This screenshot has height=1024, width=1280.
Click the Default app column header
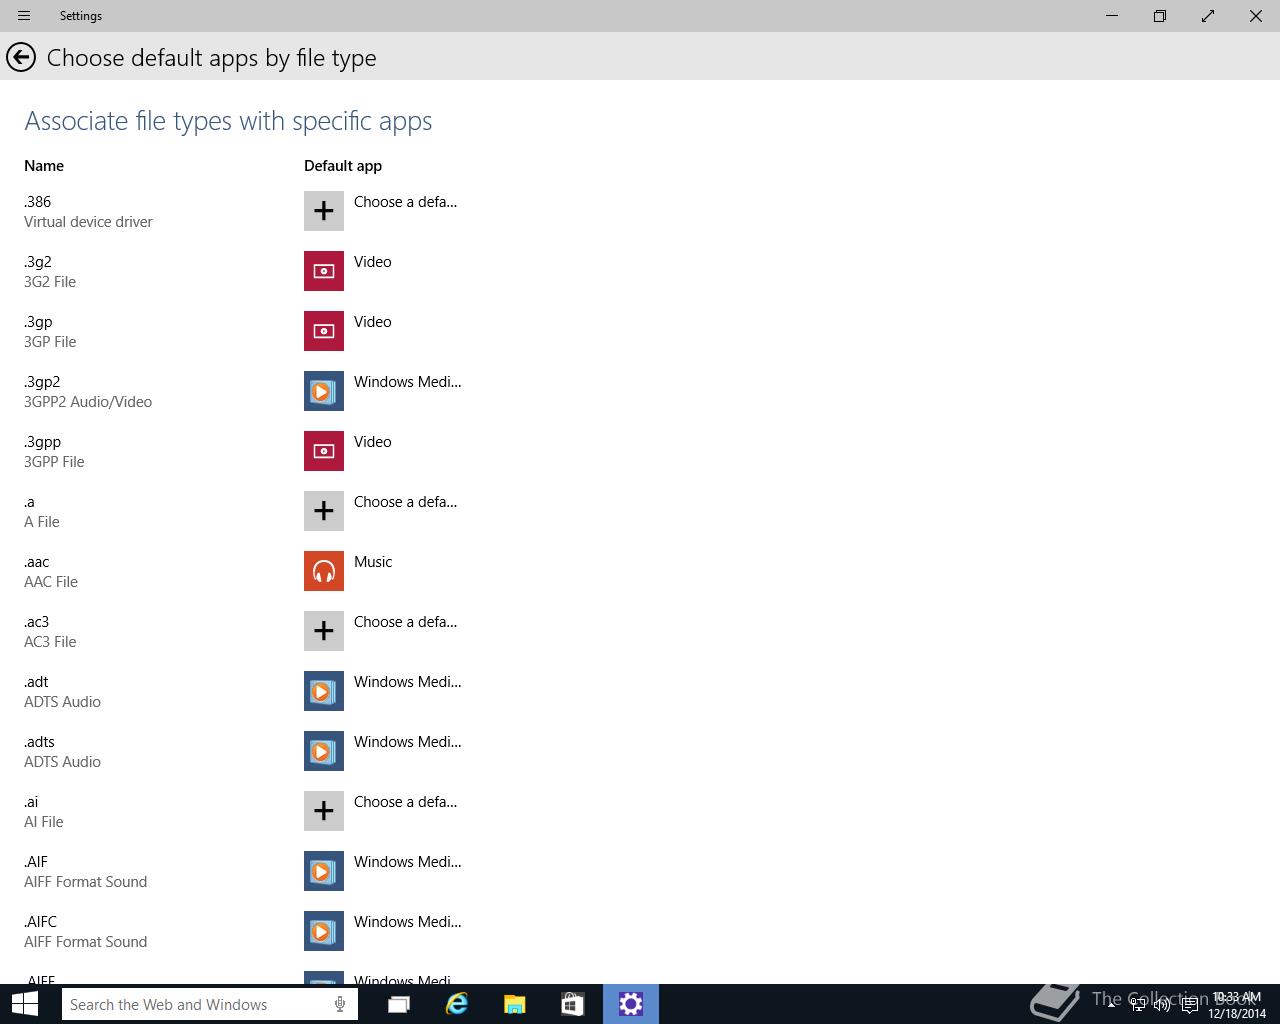click(343, 166)
